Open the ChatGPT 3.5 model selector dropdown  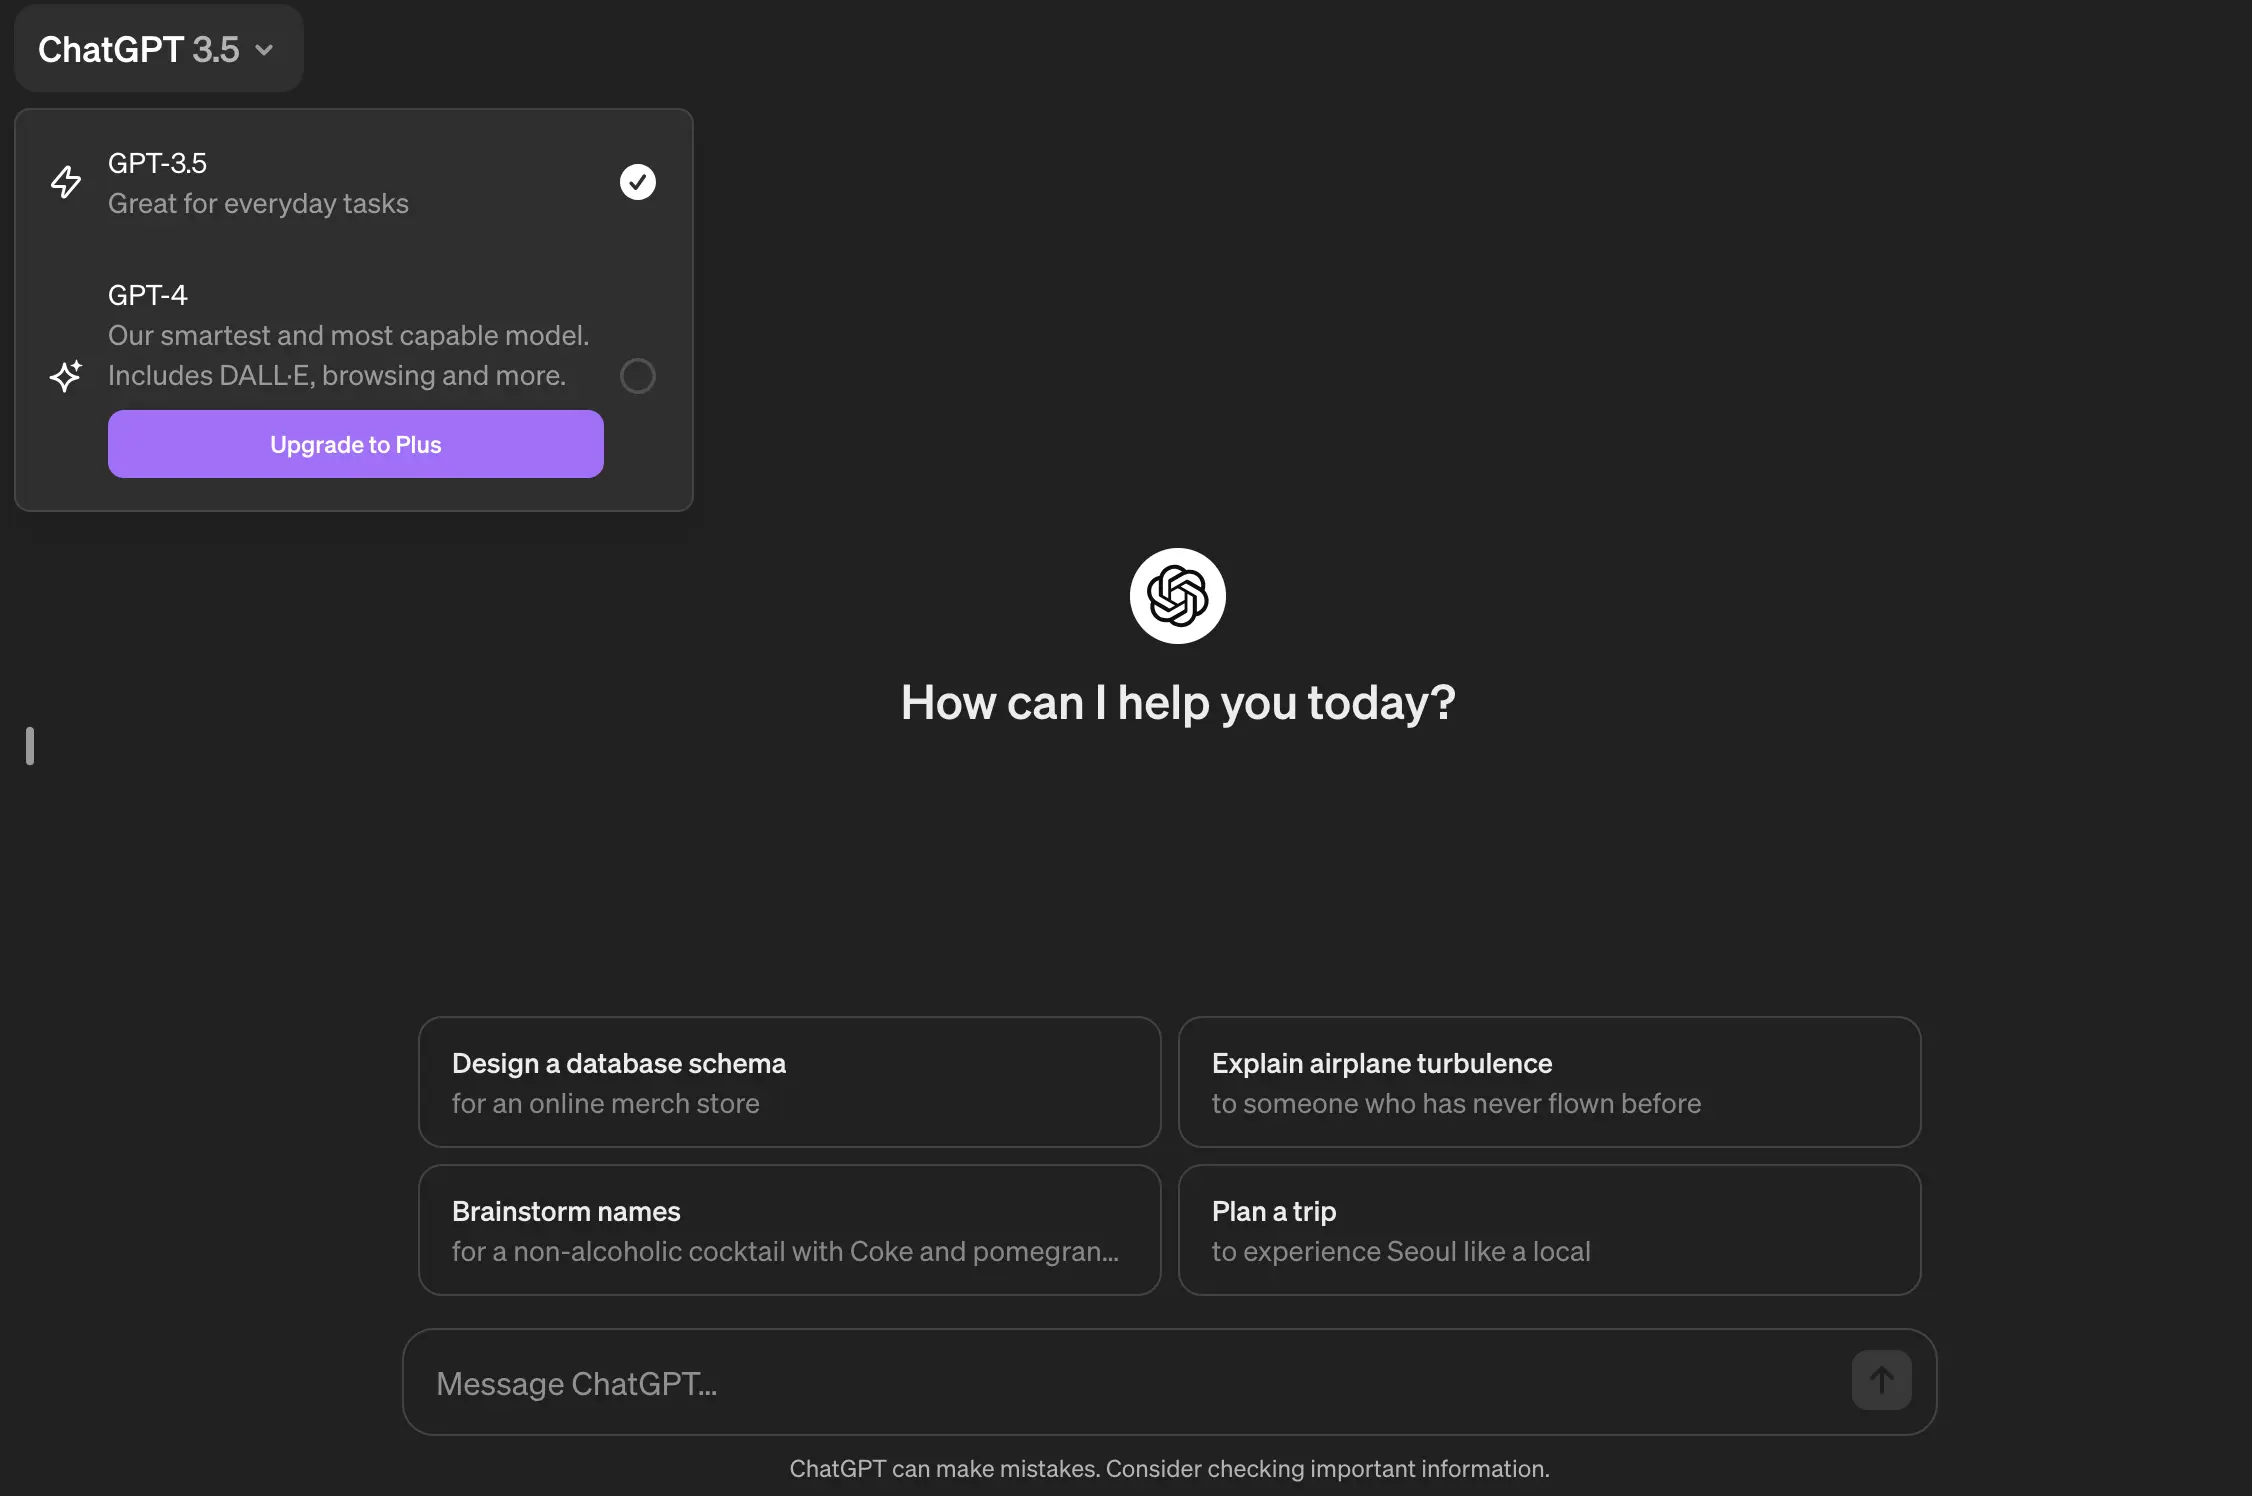click(x=158, y=49)
